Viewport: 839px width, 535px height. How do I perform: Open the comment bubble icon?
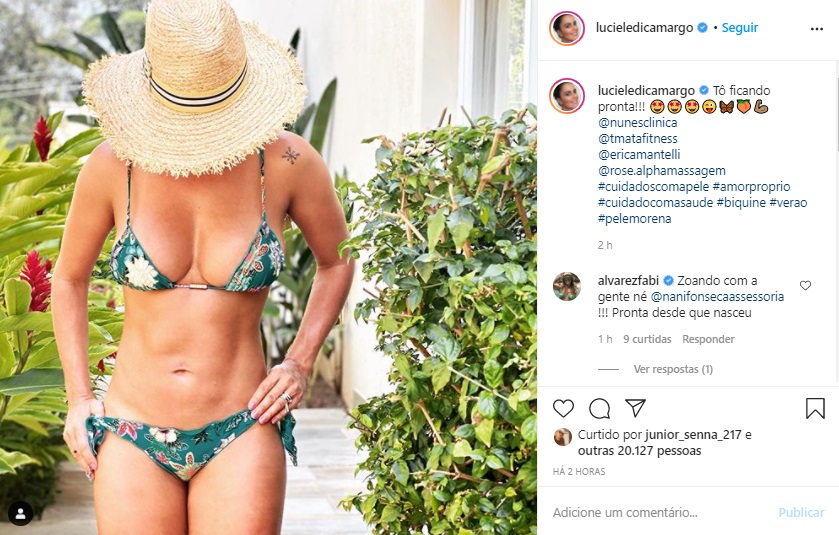(599, 409)
